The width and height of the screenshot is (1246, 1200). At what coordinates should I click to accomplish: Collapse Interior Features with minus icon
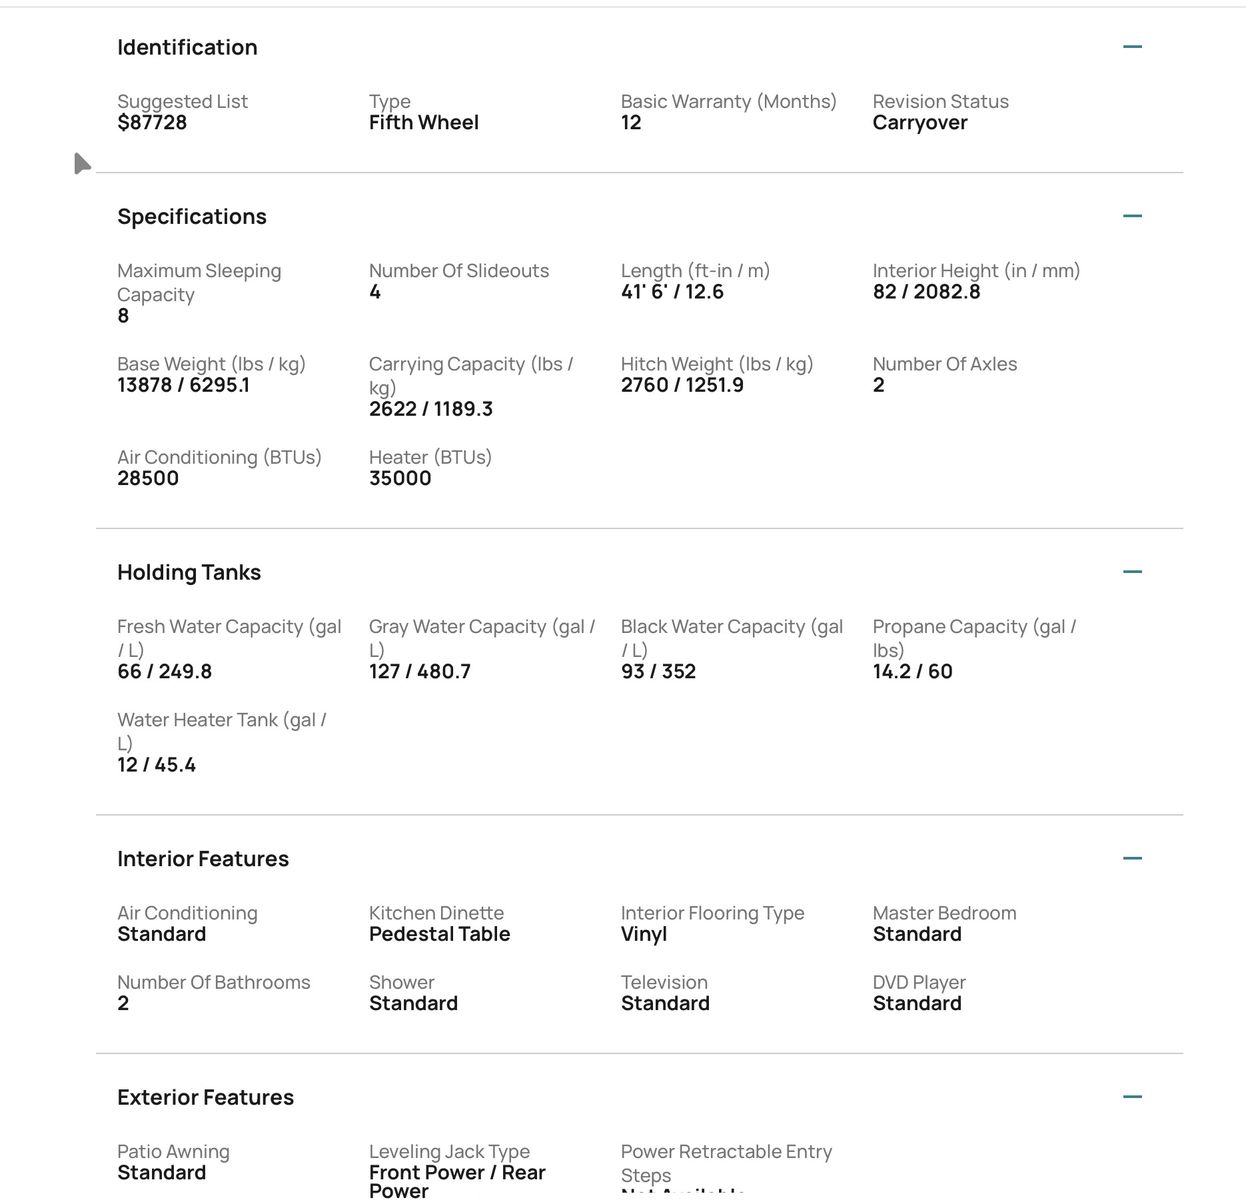[x=1132, y=858]
